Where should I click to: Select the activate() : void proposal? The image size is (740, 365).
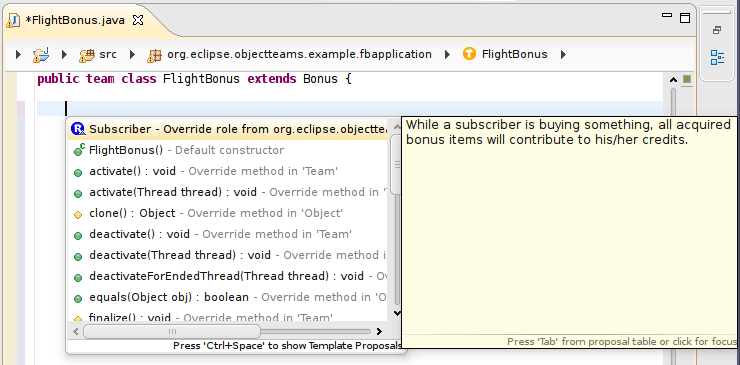tap(228, 171)
